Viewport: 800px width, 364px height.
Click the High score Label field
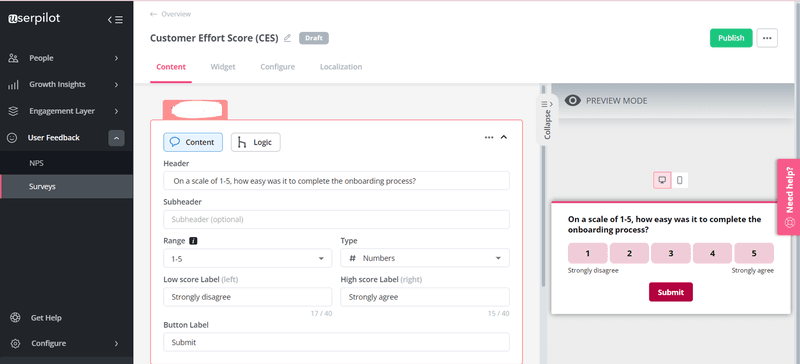coord(425,297)
